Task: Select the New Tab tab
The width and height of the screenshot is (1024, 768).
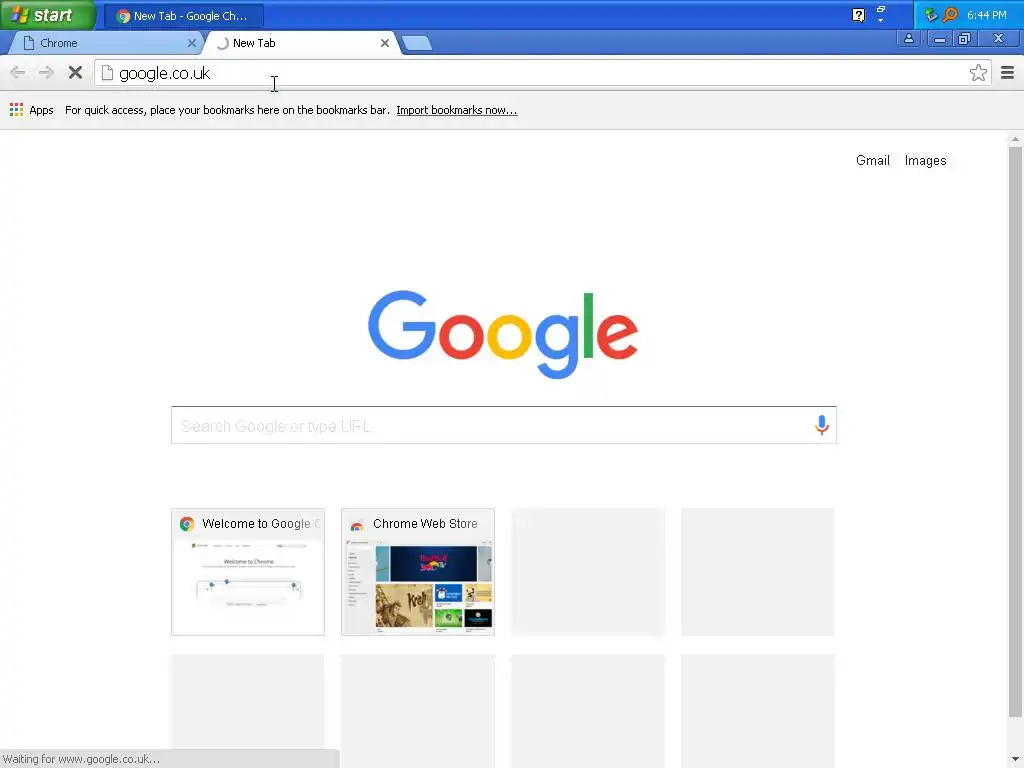Action: 300,43
